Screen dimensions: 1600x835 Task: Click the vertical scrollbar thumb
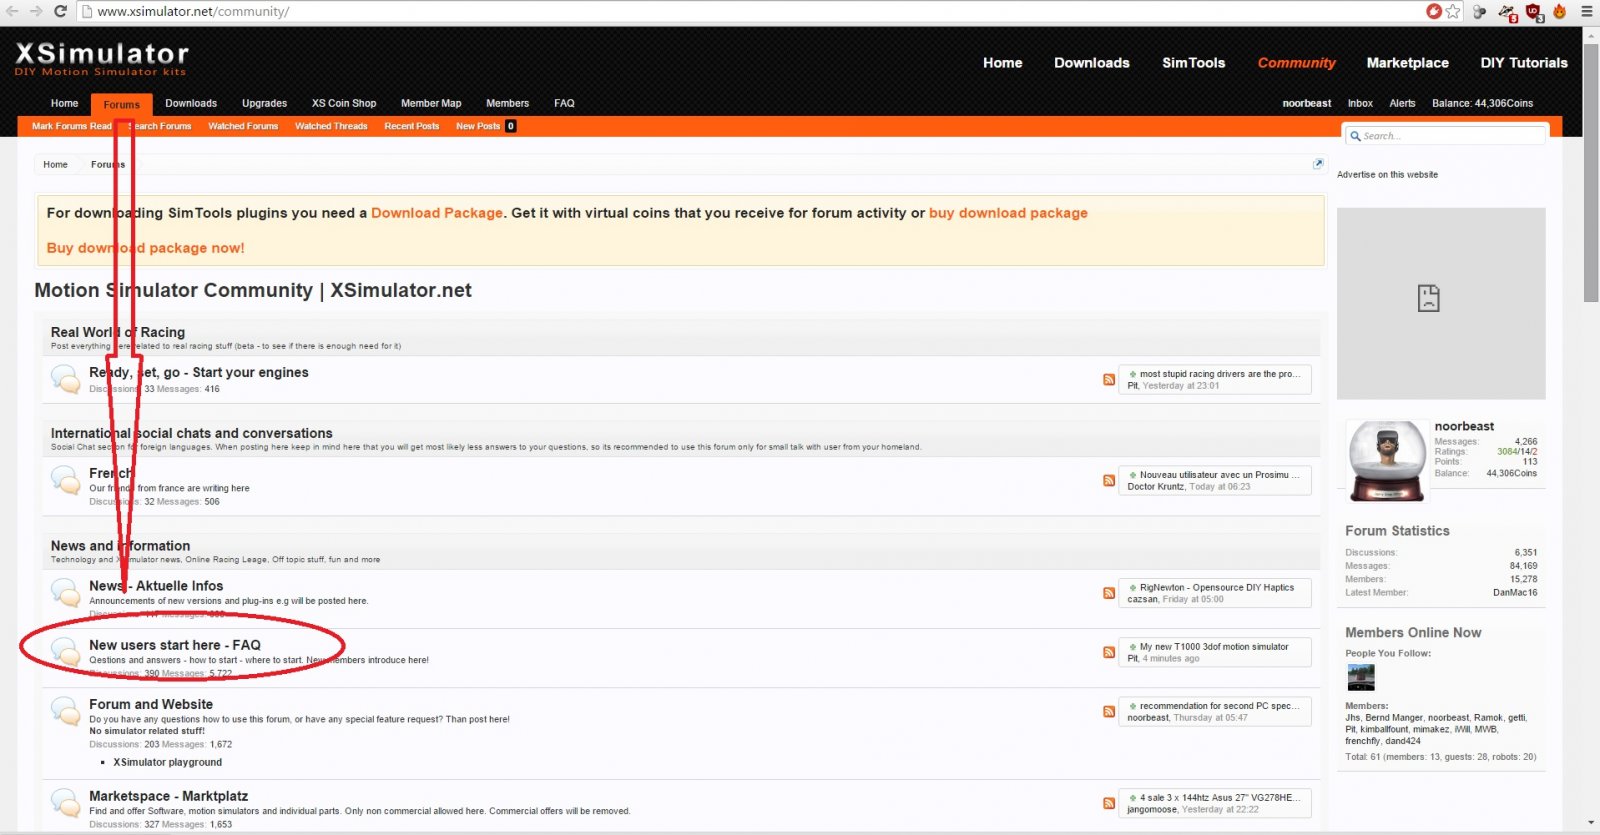[1591, 172]
